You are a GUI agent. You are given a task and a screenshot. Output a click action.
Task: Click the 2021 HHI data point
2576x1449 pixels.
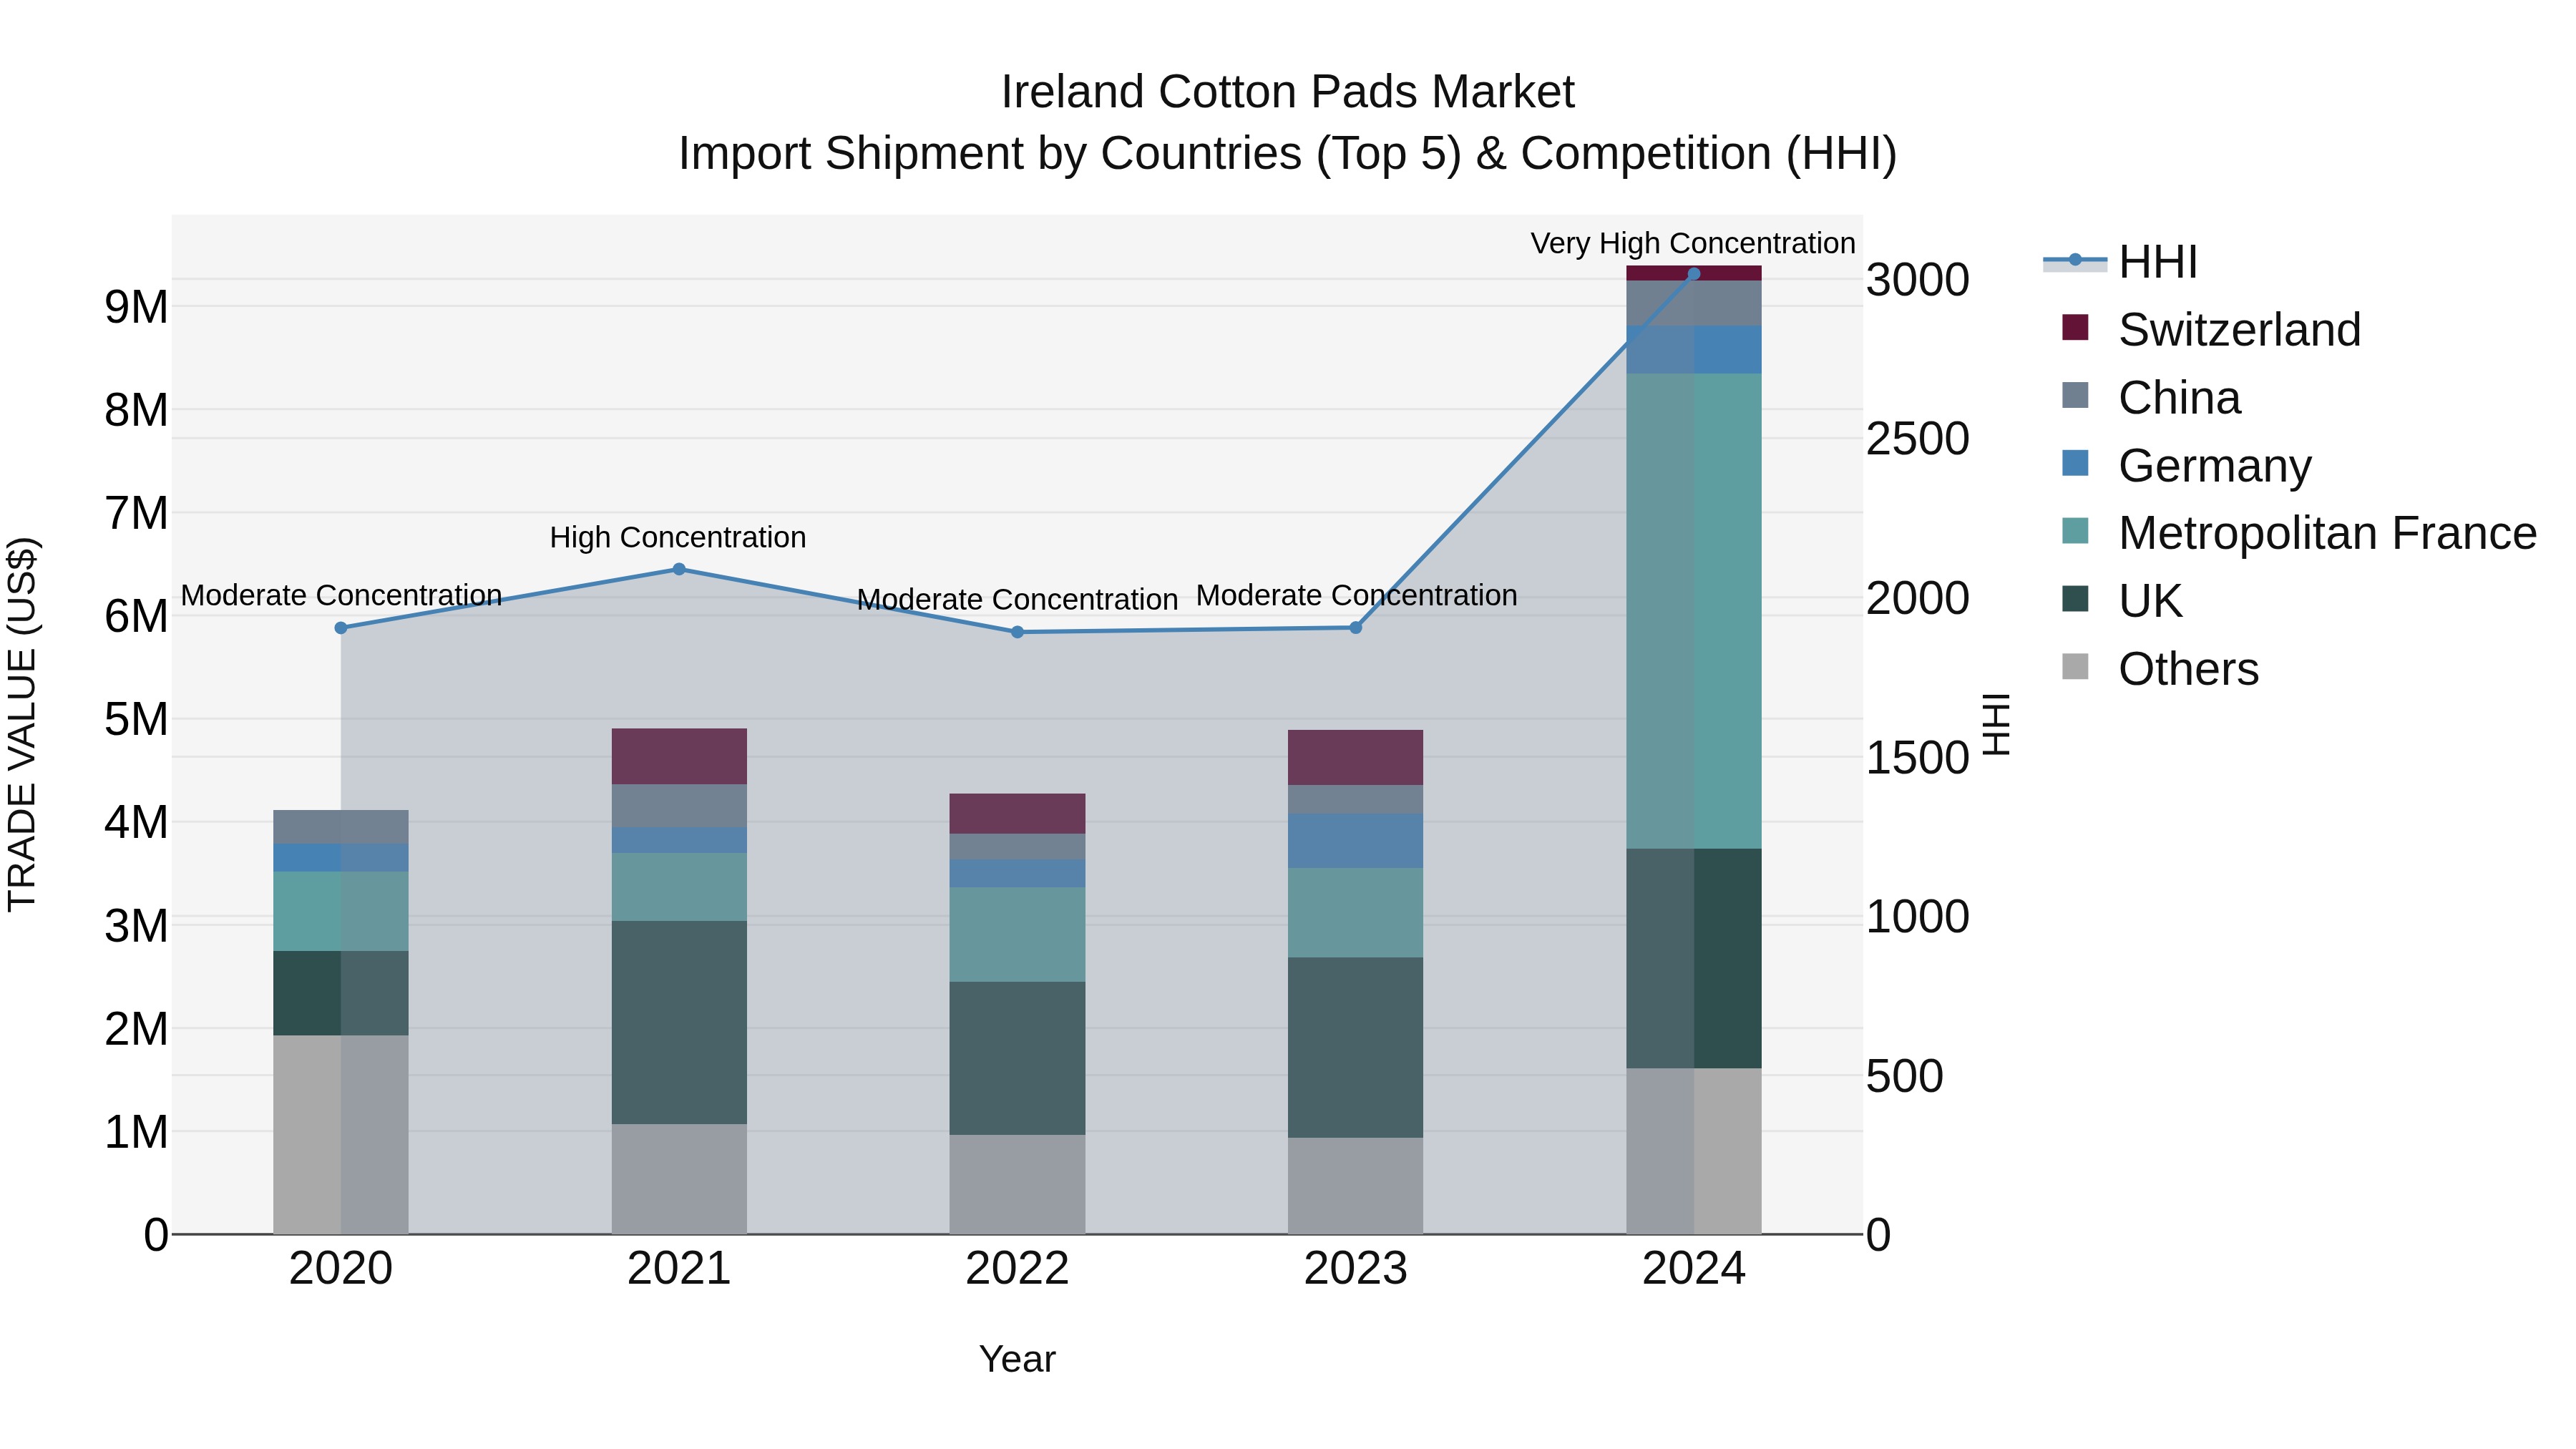tap(679, 569)
